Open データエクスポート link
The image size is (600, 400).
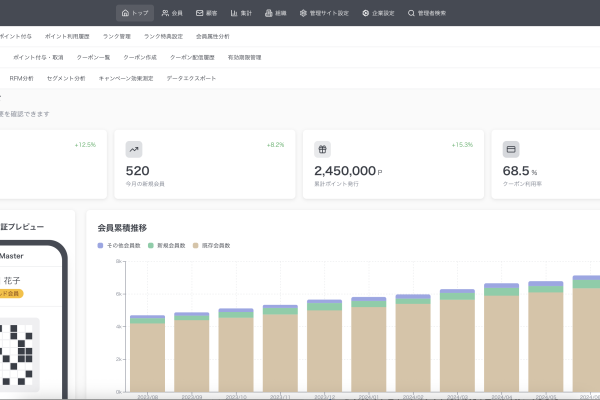[x=190, y=77]
